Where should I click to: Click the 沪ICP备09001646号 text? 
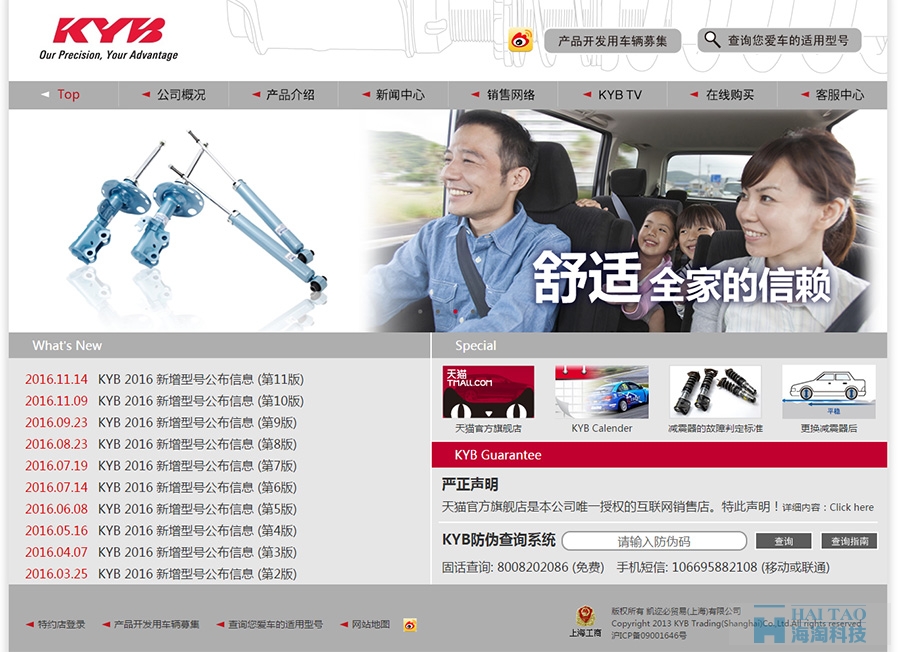click(649, 635)
